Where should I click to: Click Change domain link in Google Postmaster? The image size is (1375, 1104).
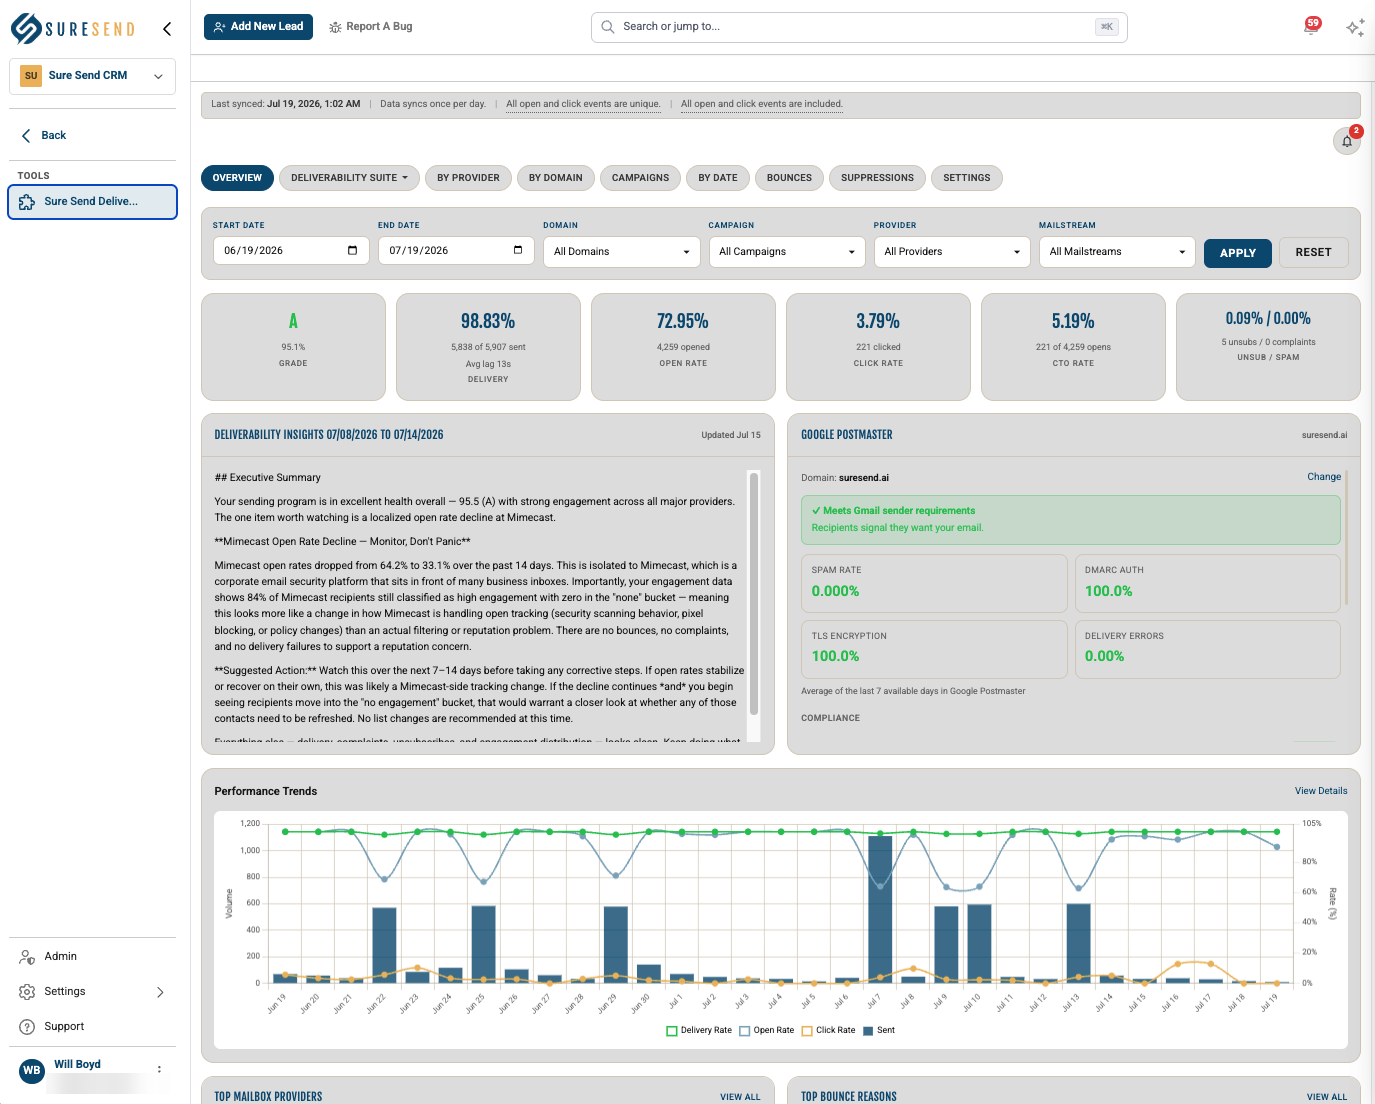coord(1324,477)
